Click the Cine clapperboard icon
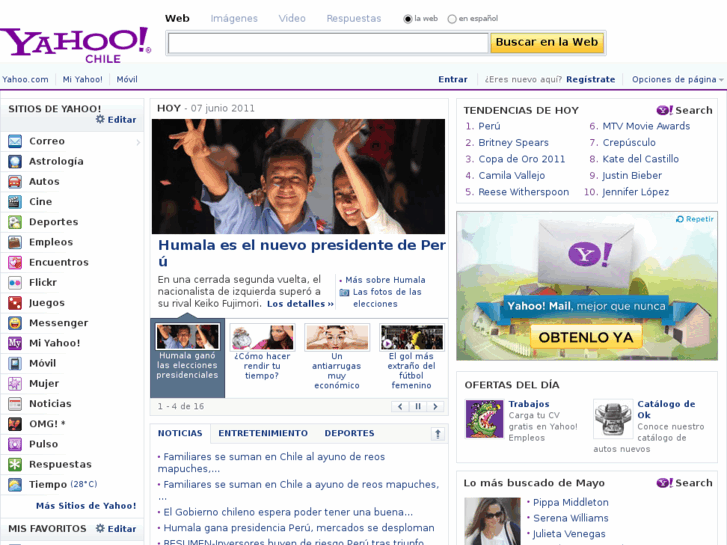 [x=15, y=202]
